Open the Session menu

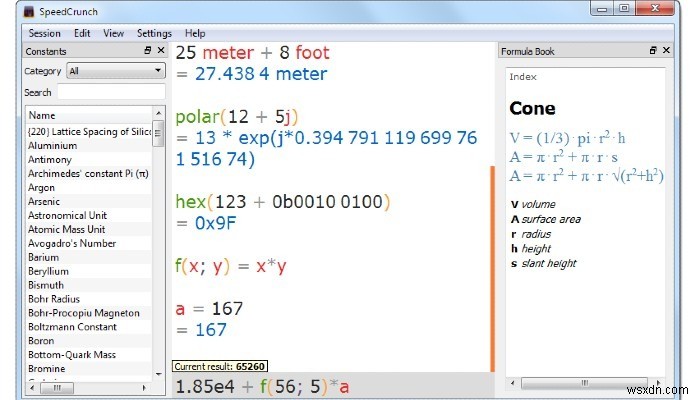[x=44, y=33]
